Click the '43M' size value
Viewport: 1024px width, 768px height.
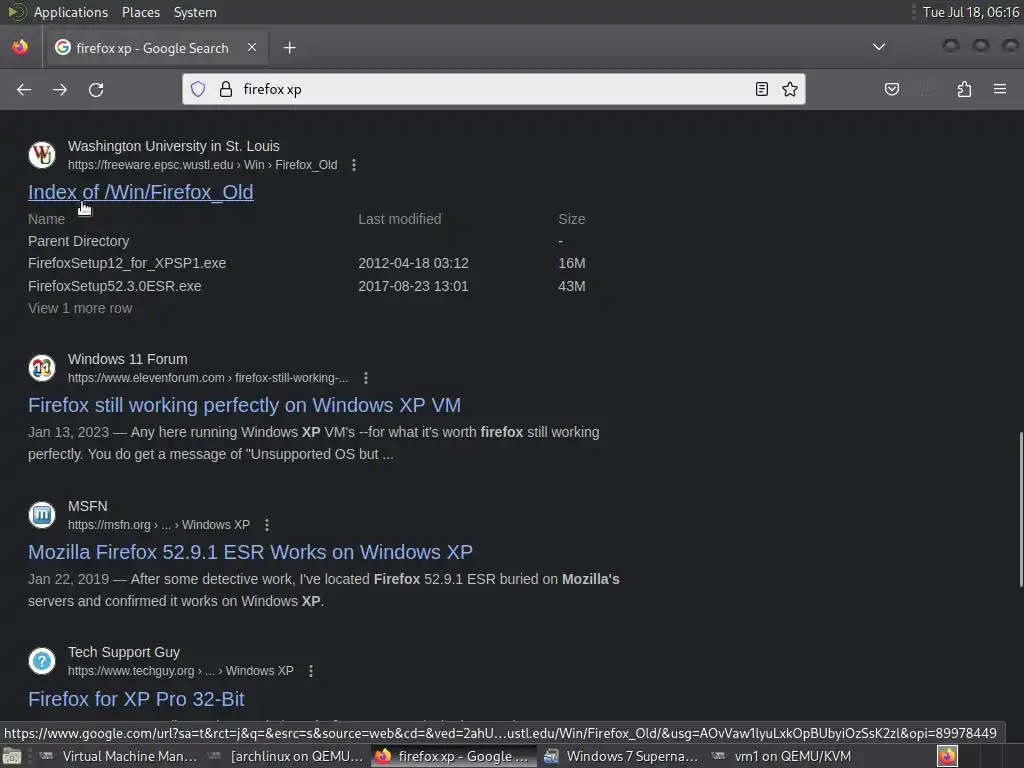pos(571,286)
